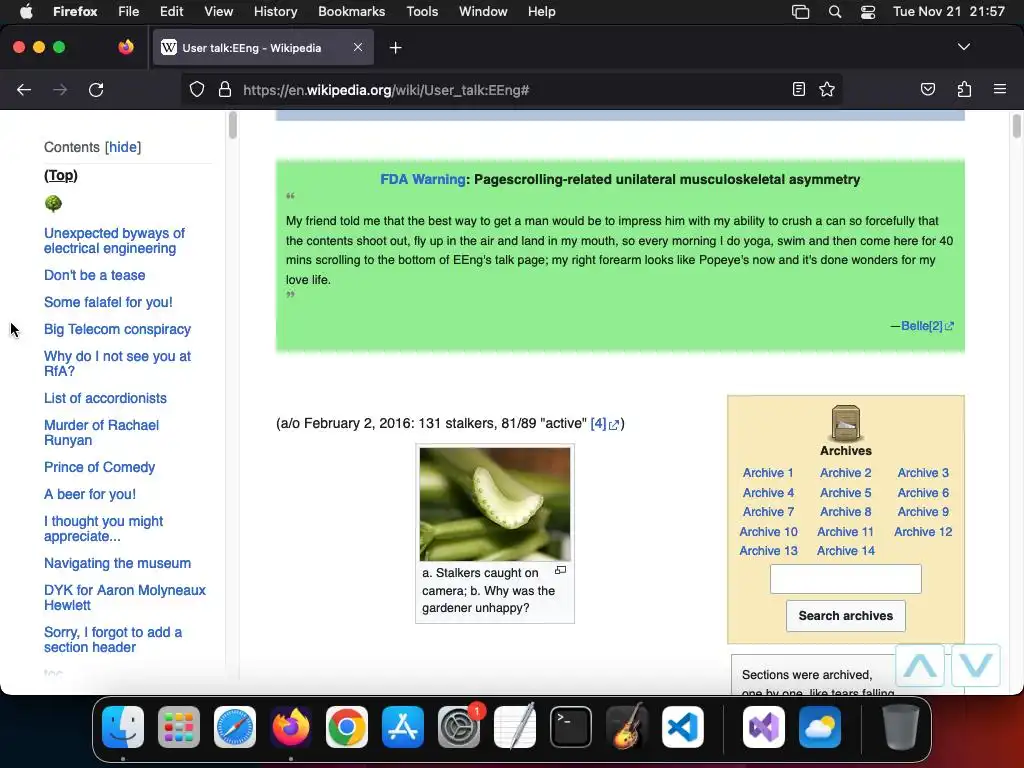
Task: Open Archive 14 link
Action: coord(846,551)
